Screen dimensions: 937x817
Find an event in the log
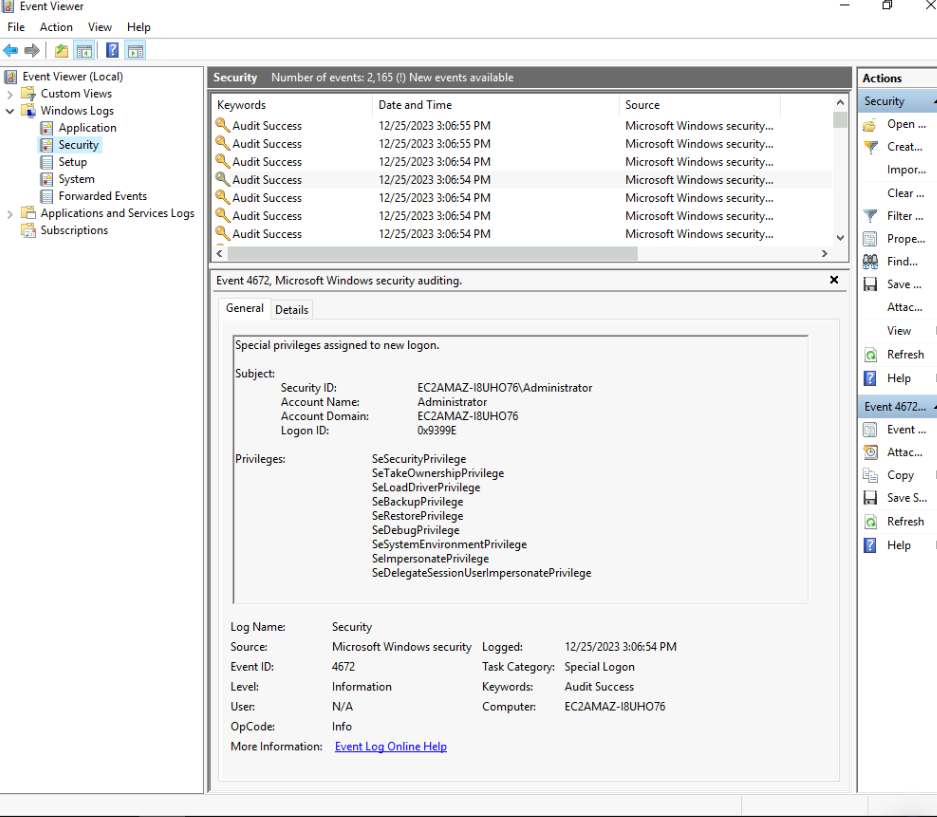click(x=899, y=261)
